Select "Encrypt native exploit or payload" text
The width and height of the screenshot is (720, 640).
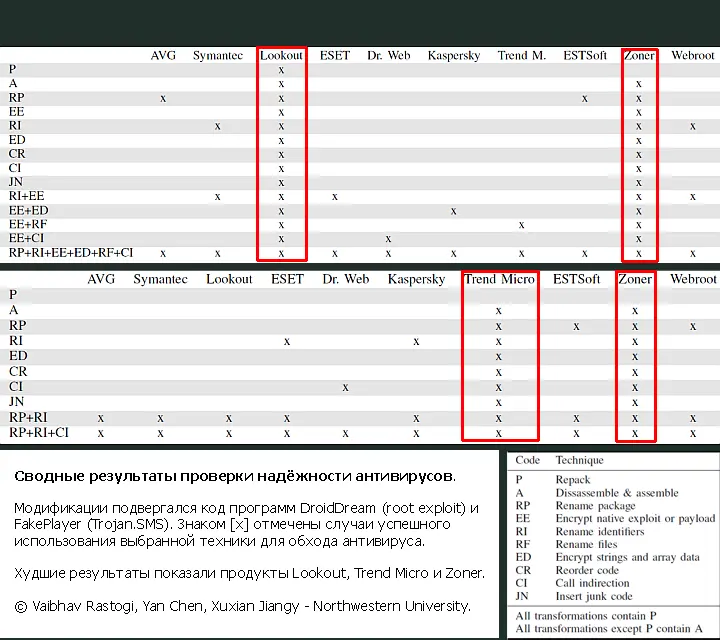point(636,518)
